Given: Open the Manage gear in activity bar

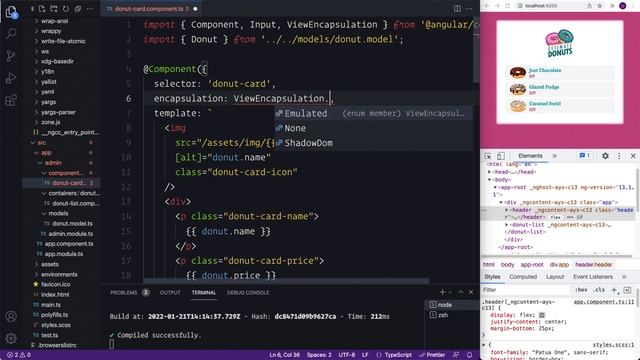Looking at the screenshot, I should coord(11,338).
